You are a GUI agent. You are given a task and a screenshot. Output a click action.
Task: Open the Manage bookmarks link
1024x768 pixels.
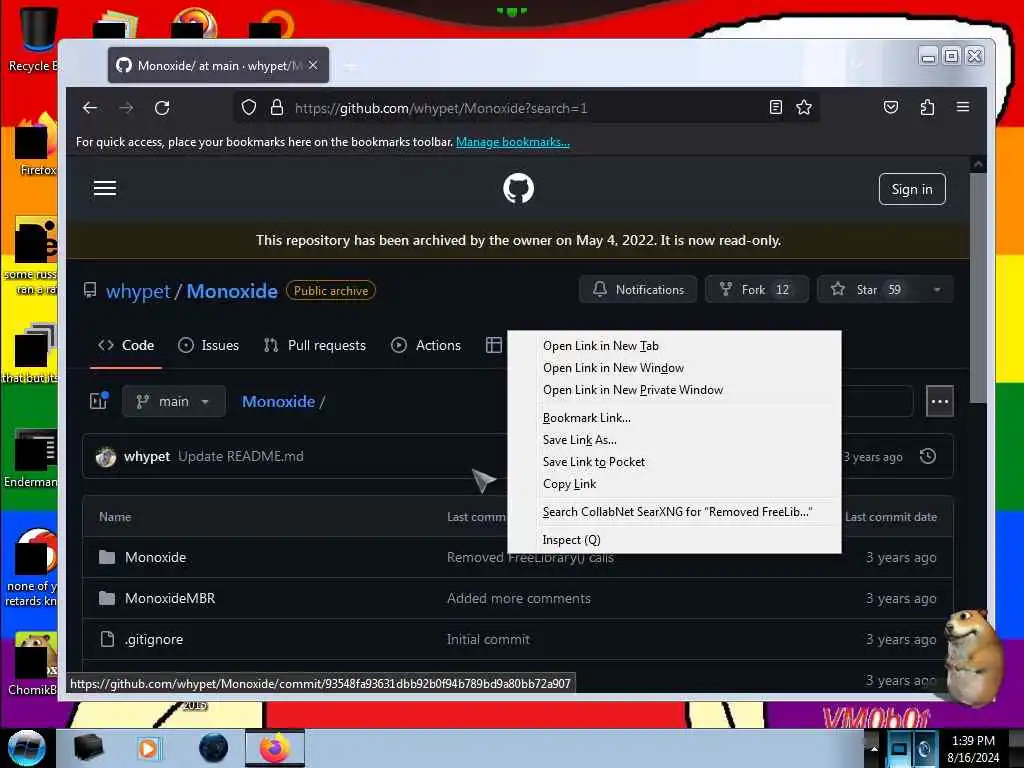(513, 142)
